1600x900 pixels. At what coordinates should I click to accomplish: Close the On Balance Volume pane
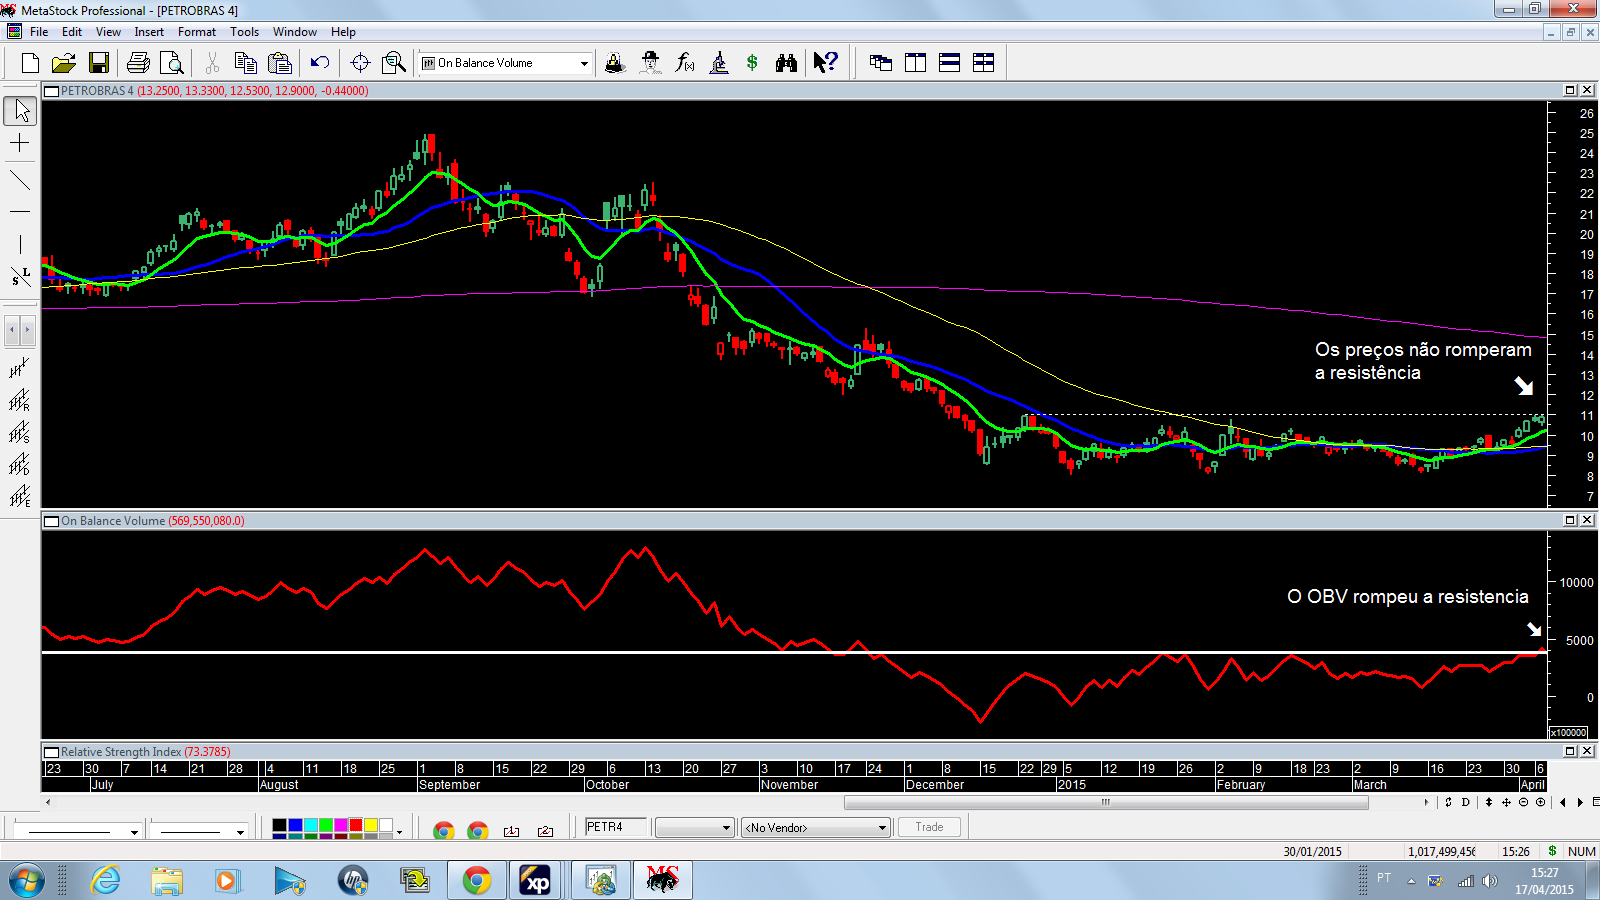tap(1587, 520)
